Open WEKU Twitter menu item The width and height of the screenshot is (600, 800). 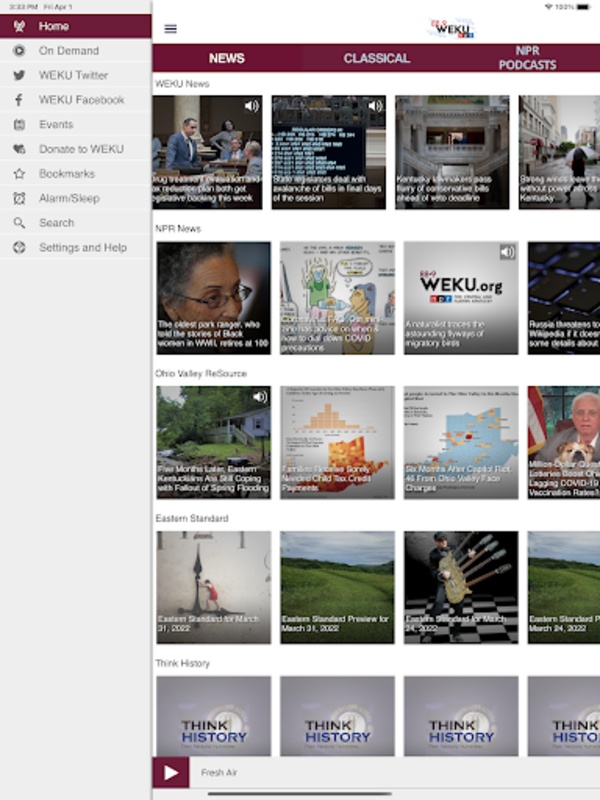(76, 75)
